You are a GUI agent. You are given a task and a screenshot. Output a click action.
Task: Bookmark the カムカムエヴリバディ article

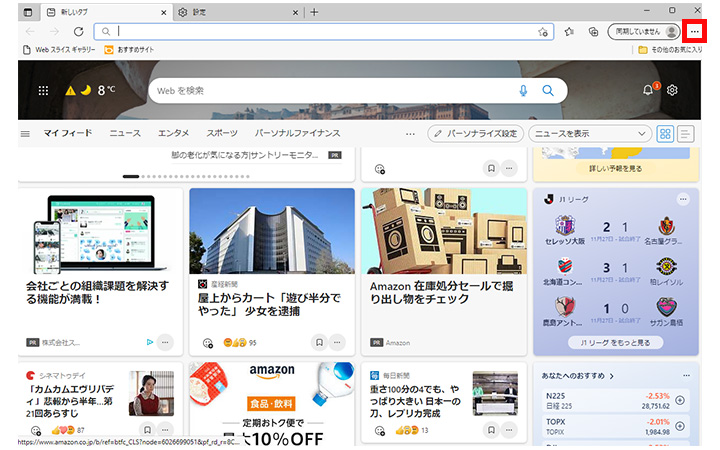click(x=147, y=430)
